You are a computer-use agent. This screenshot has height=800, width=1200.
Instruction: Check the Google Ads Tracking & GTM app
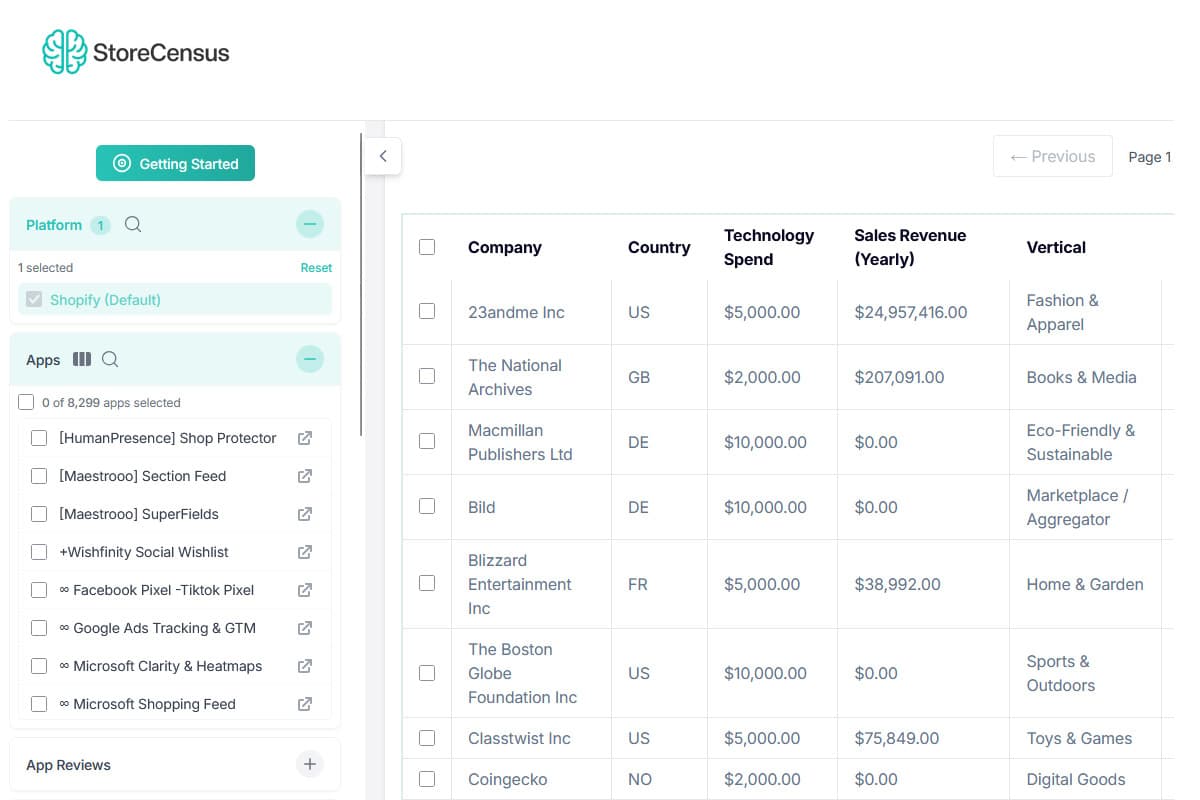tap(39, 628)
